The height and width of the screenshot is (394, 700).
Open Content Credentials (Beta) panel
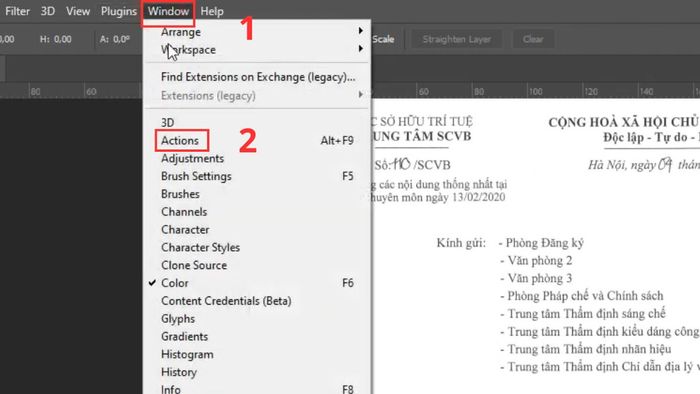click(257, 301)
